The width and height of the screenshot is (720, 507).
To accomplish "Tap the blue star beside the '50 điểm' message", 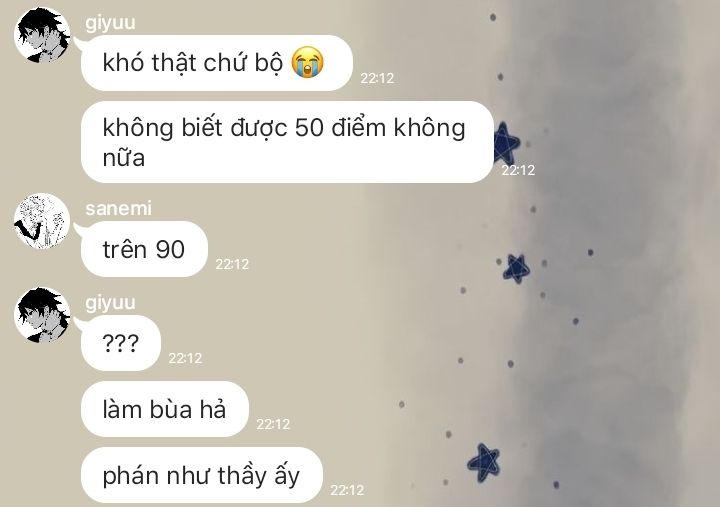I will 506,142.
